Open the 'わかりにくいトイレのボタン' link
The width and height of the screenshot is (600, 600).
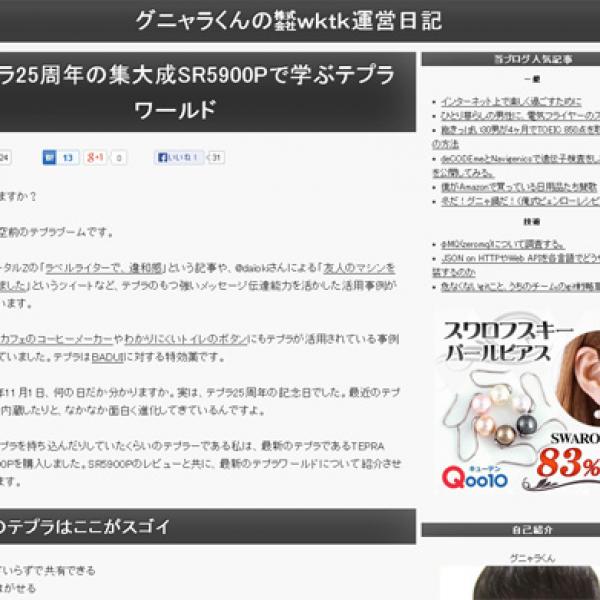click(185, 339)
